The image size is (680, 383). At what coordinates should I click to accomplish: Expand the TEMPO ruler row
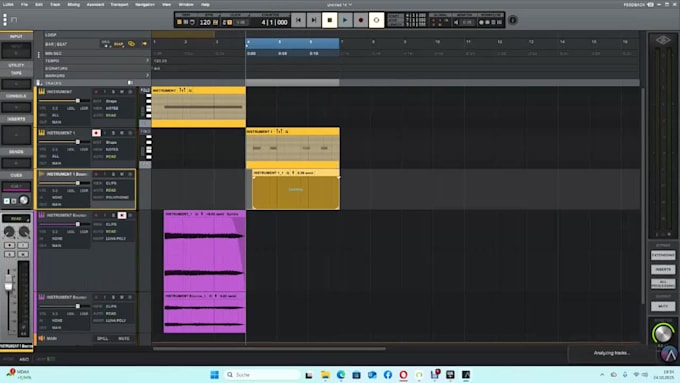[x=147, y=61]
